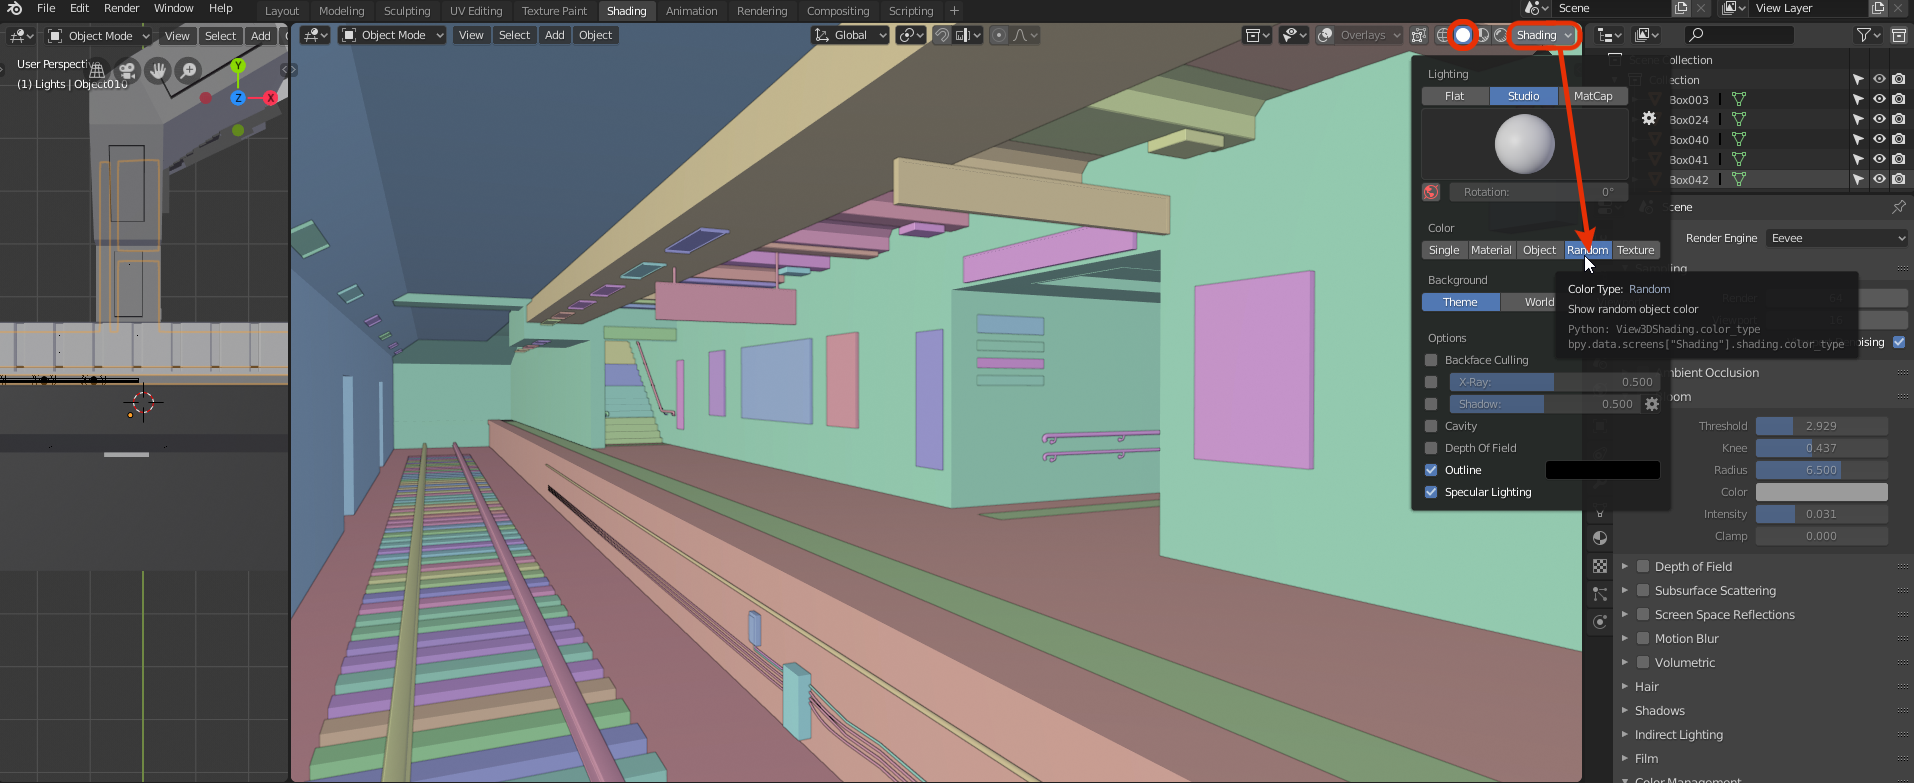Enable the Backface Culling checkbox
Image resolution: width=1914 pixels, height=783 pixels.
pyautogui.click(x=1431, y=360)
